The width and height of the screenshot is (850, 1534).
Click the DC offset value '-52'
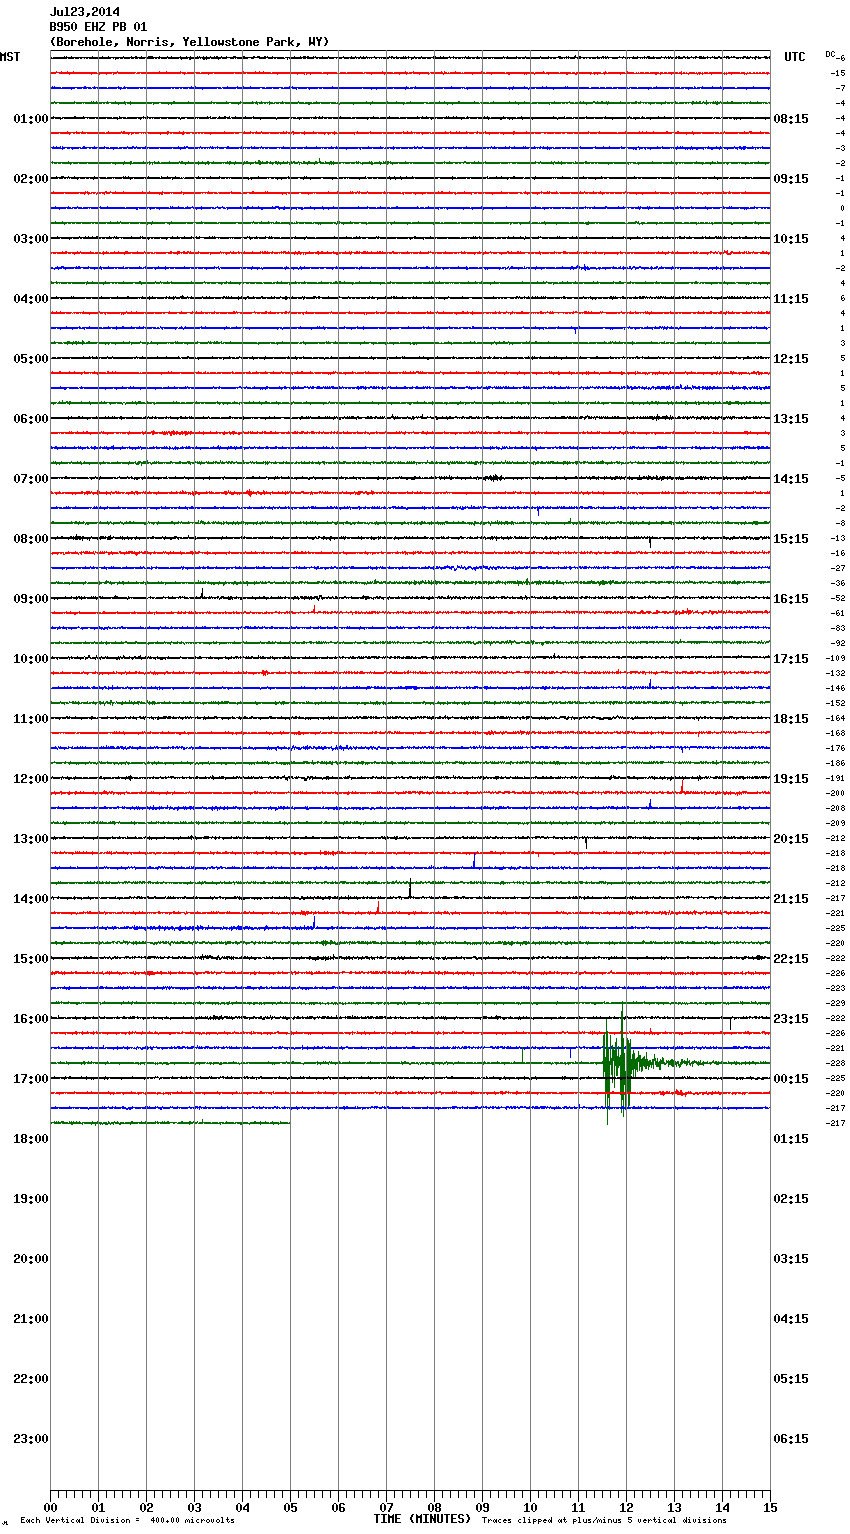tap(838, 599)
